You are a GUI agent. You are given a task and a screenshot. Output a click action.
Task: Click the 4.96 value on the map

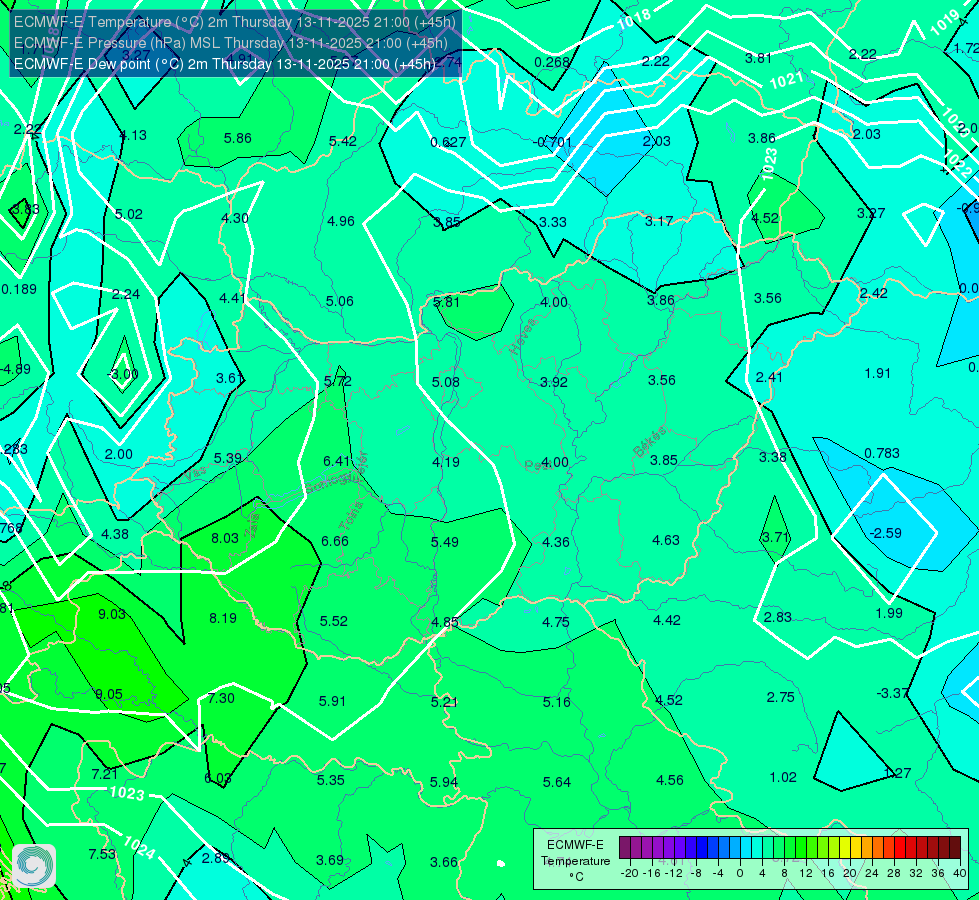pyautogui.click(x=341, y=221)
